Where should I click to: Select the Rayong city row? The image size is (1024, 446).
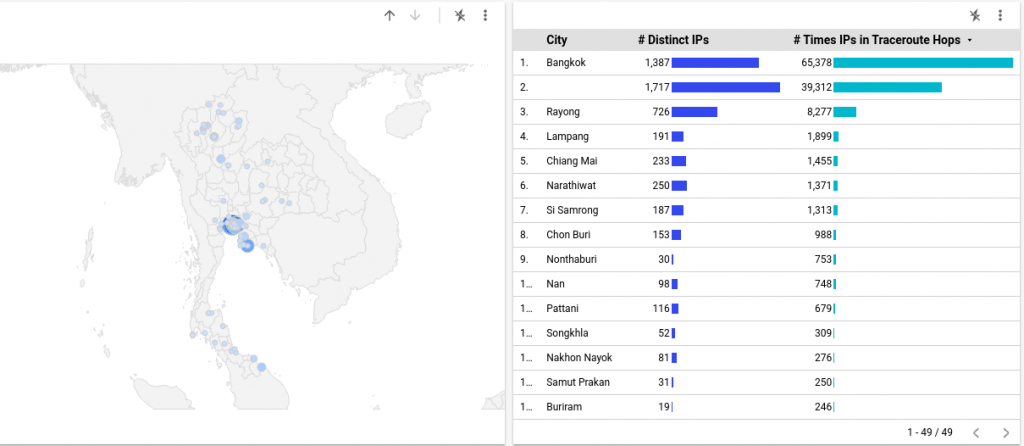(766, 112)
